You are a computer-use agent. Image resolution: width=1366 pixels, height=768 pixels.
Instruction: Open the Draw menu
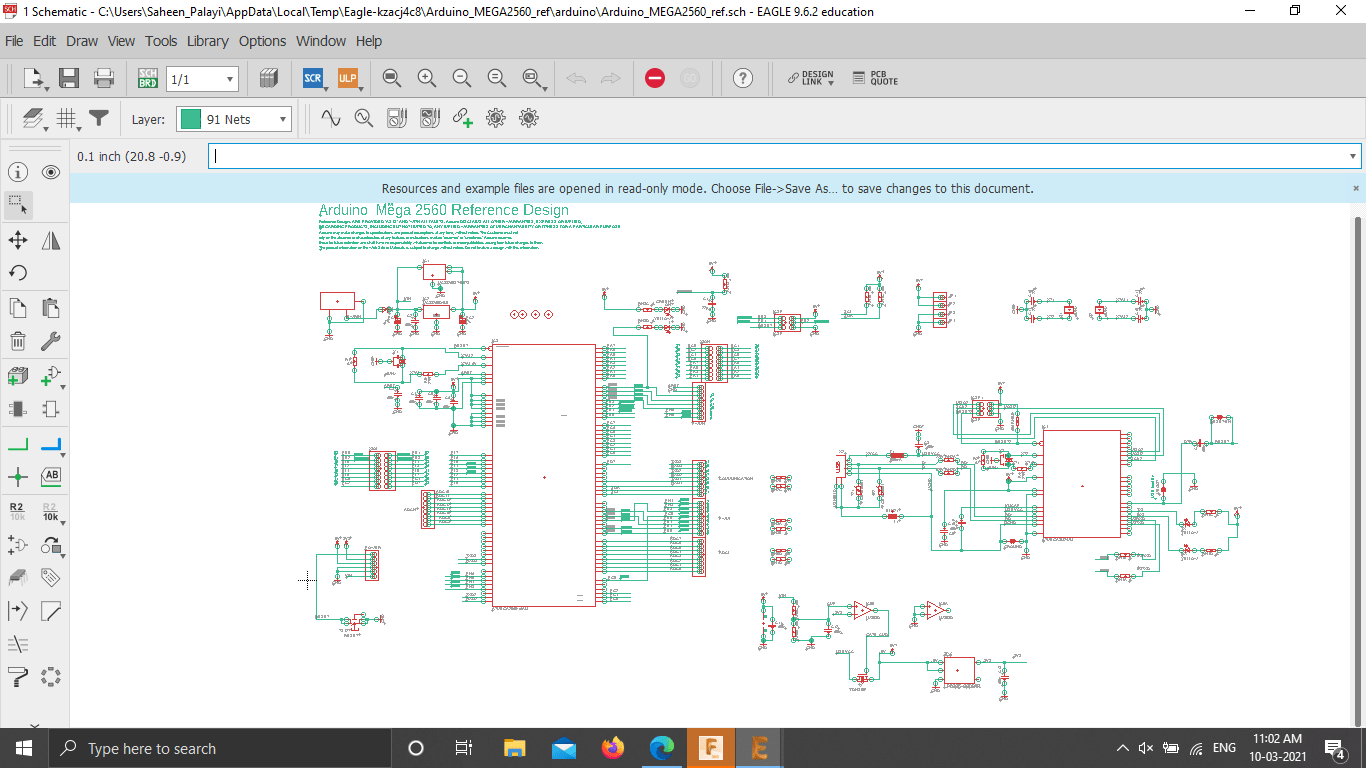(82, 41)
